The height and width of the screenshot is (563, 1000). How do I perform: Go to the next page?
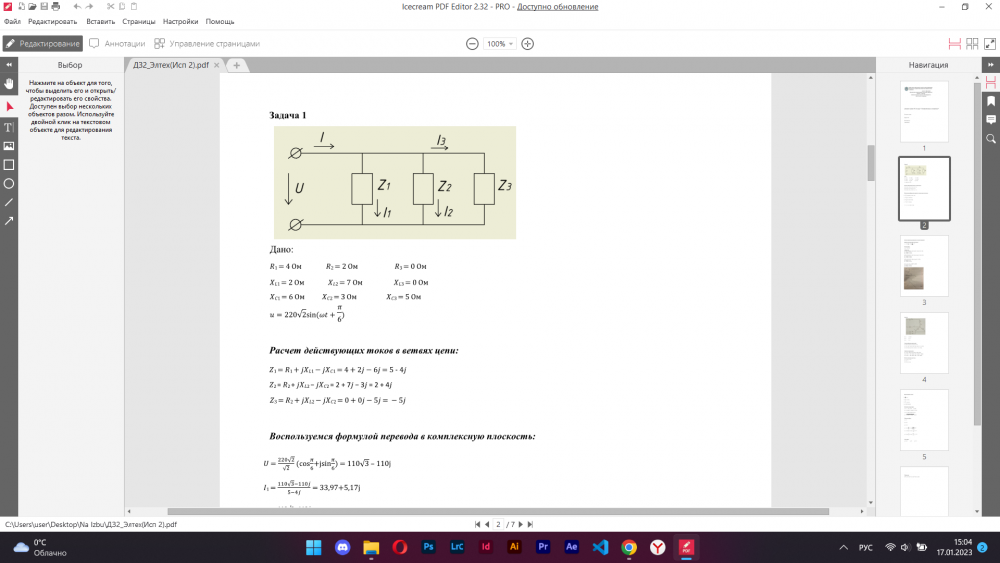click(x=520, y=524)
